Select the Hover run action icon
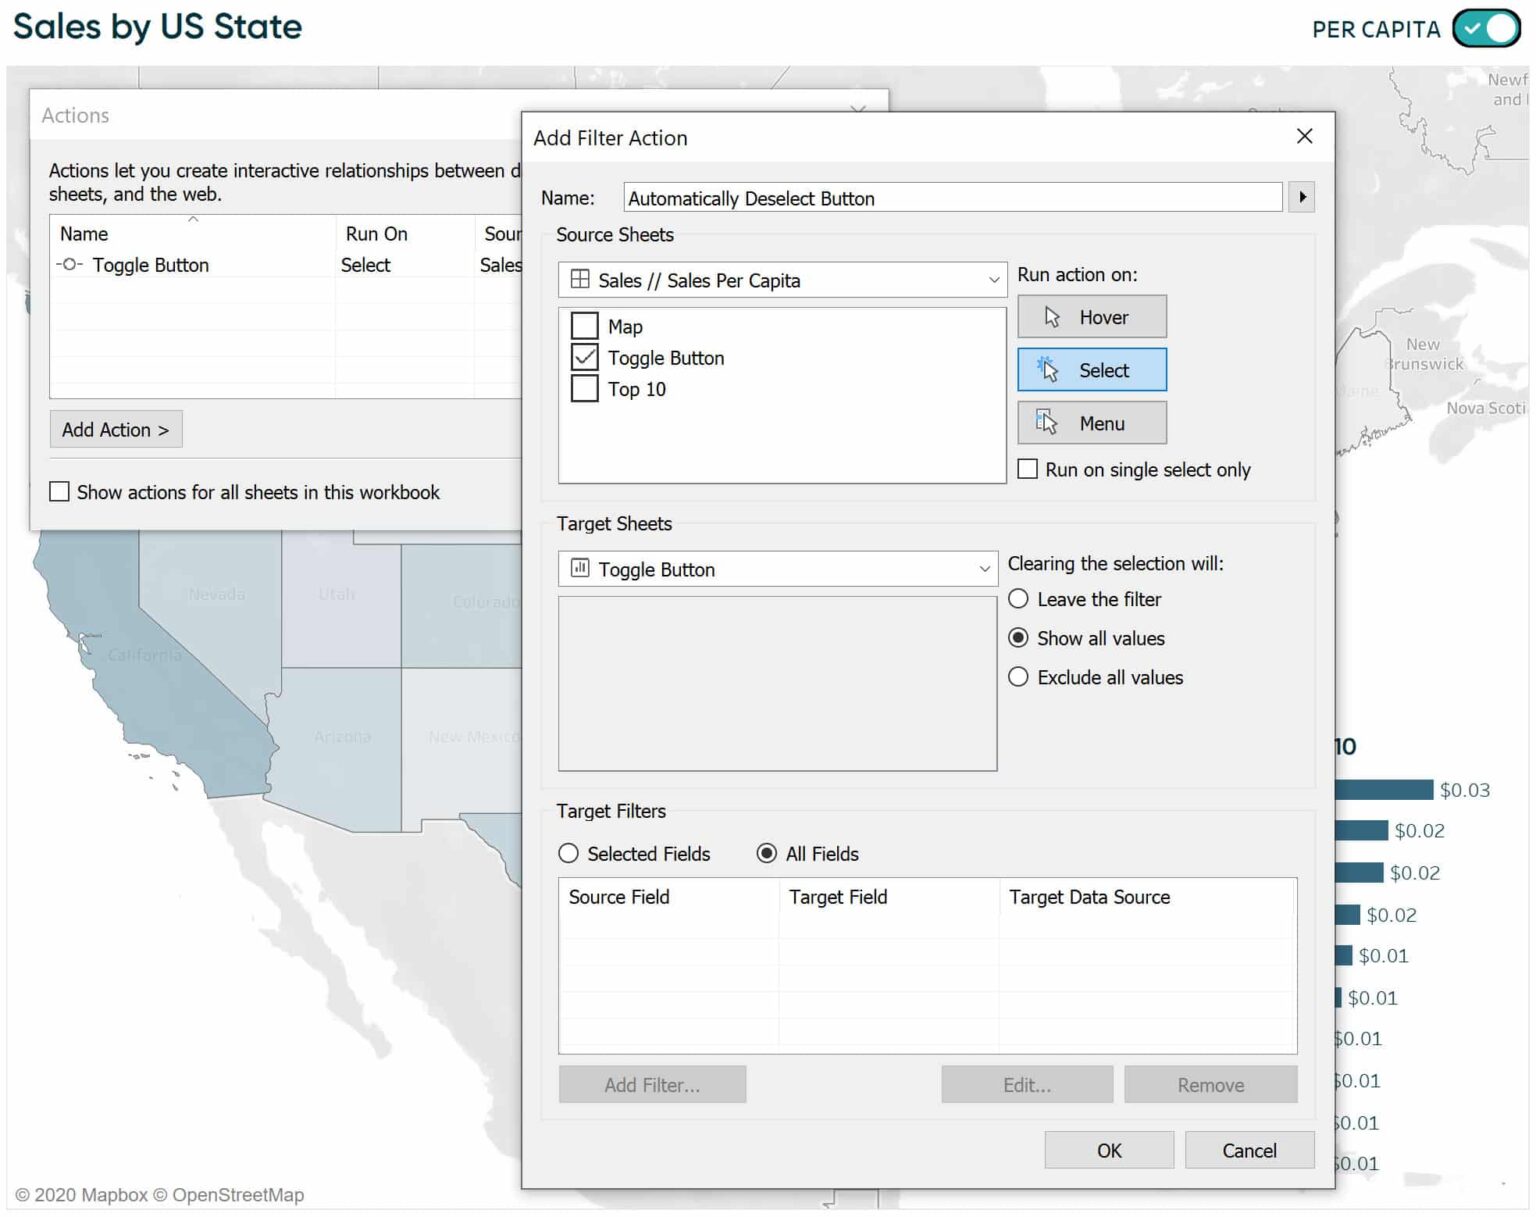 1050,316
